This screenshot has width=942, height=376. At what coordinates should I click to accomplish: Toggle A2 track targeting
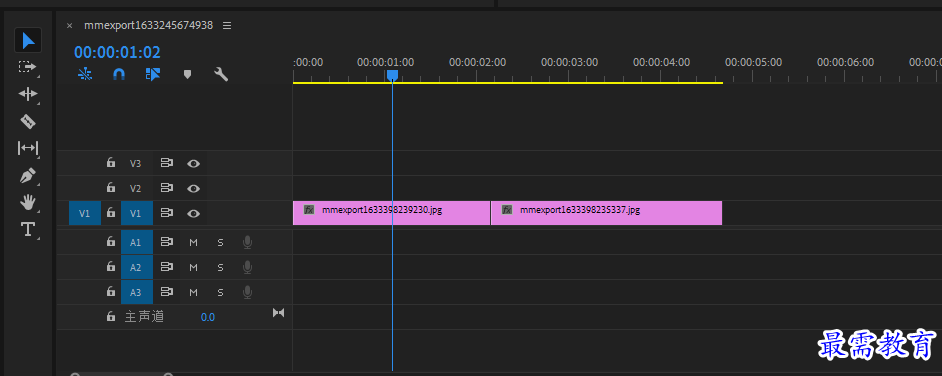(136, 267)
